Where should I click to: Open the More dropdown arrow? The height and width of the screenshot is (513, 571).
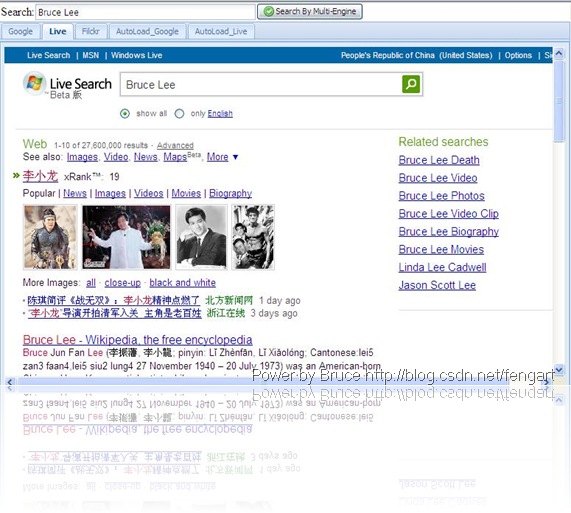pos(235,157)
